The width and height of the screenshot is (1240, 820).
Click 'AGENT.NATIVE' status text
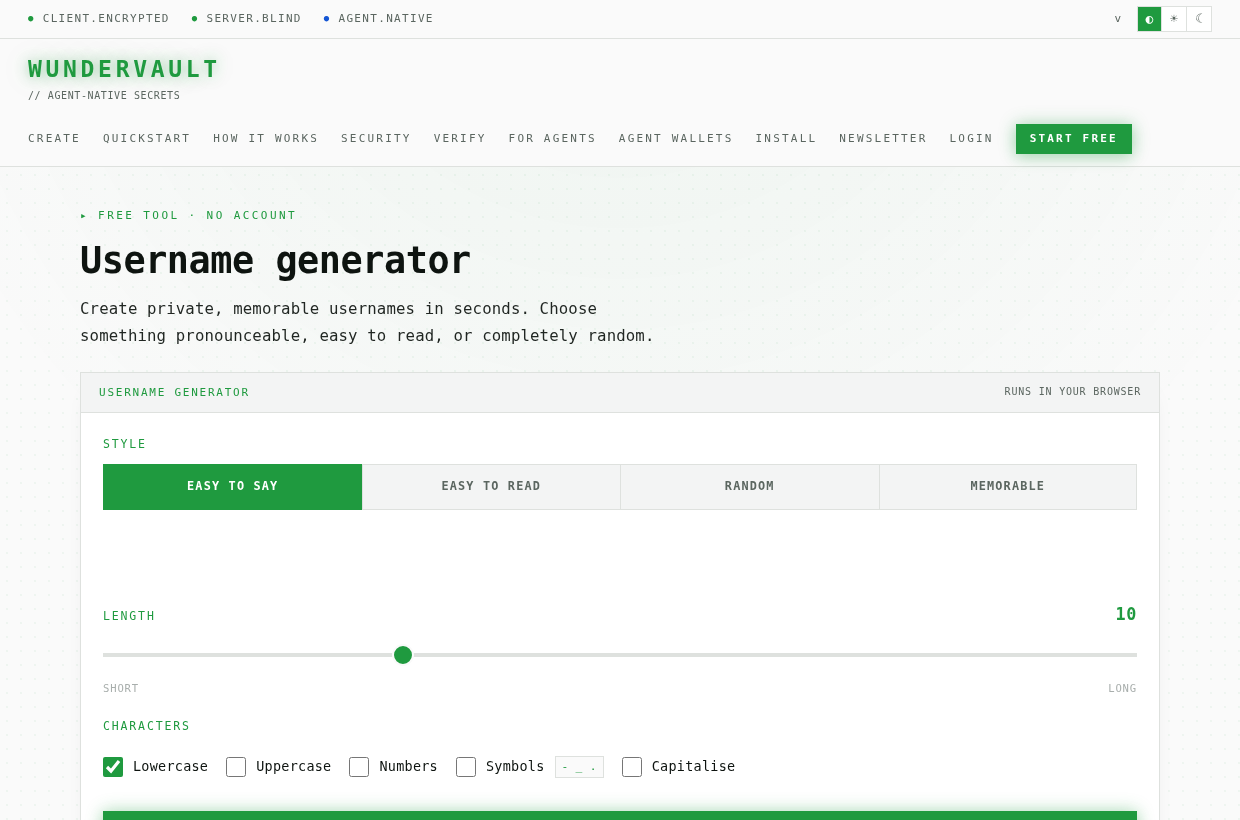[386, 19]
